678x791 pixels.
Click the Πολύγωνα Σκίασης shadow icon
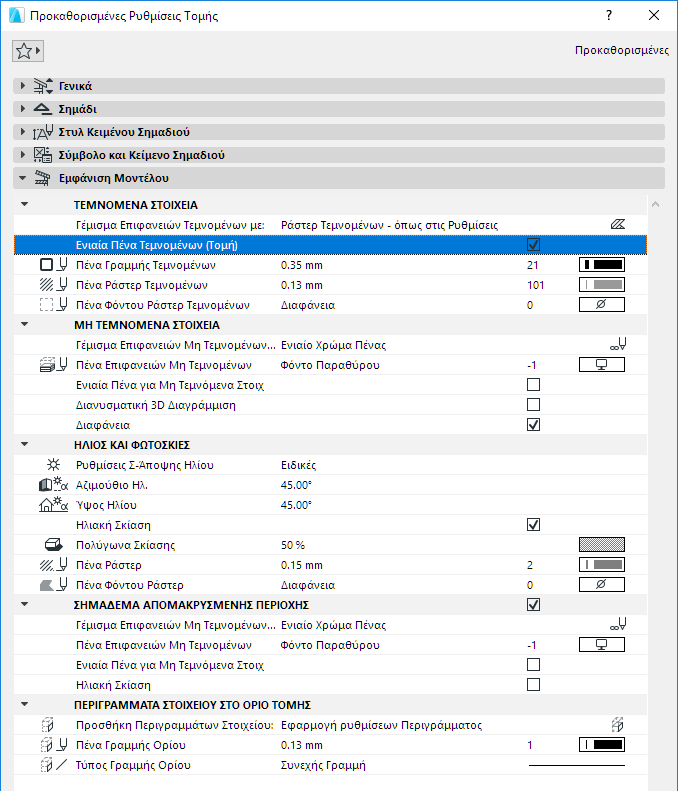pyautogui.click(x=53, y=545)
